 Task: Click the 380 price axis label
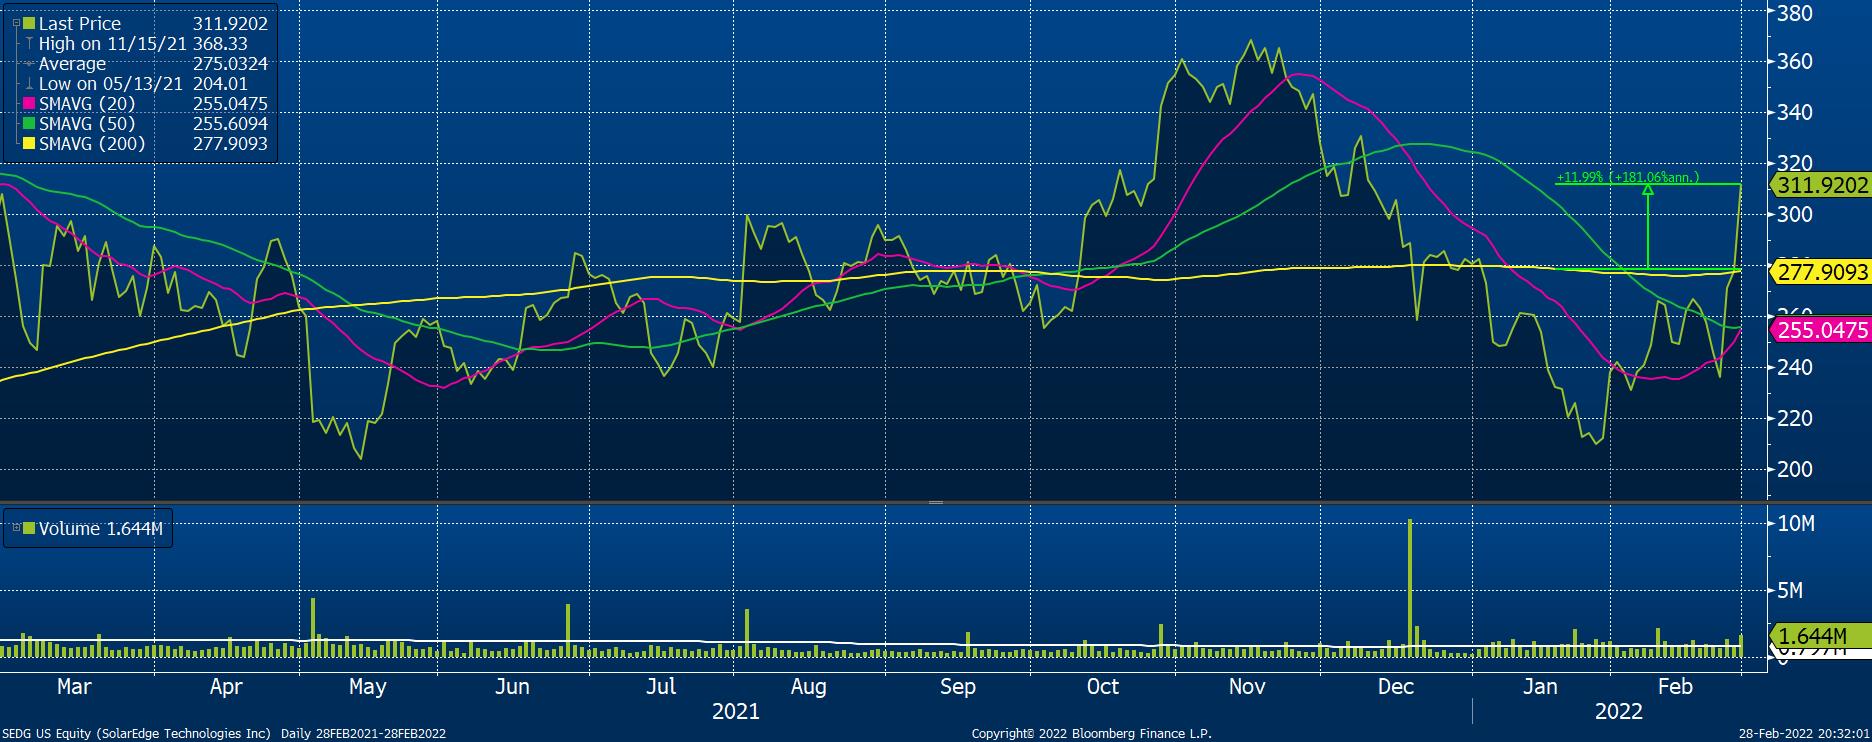click(x=1796, y=12)
